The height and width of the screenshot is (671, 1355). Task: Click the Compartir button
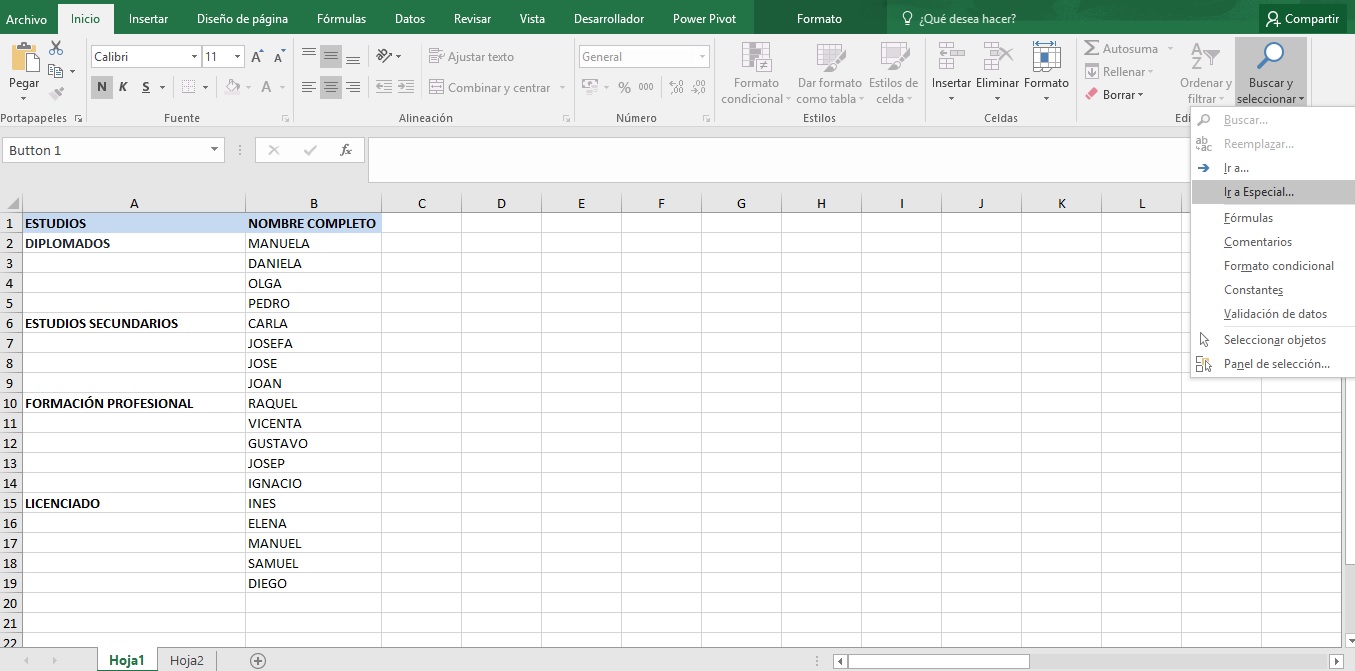(1301, 19)
